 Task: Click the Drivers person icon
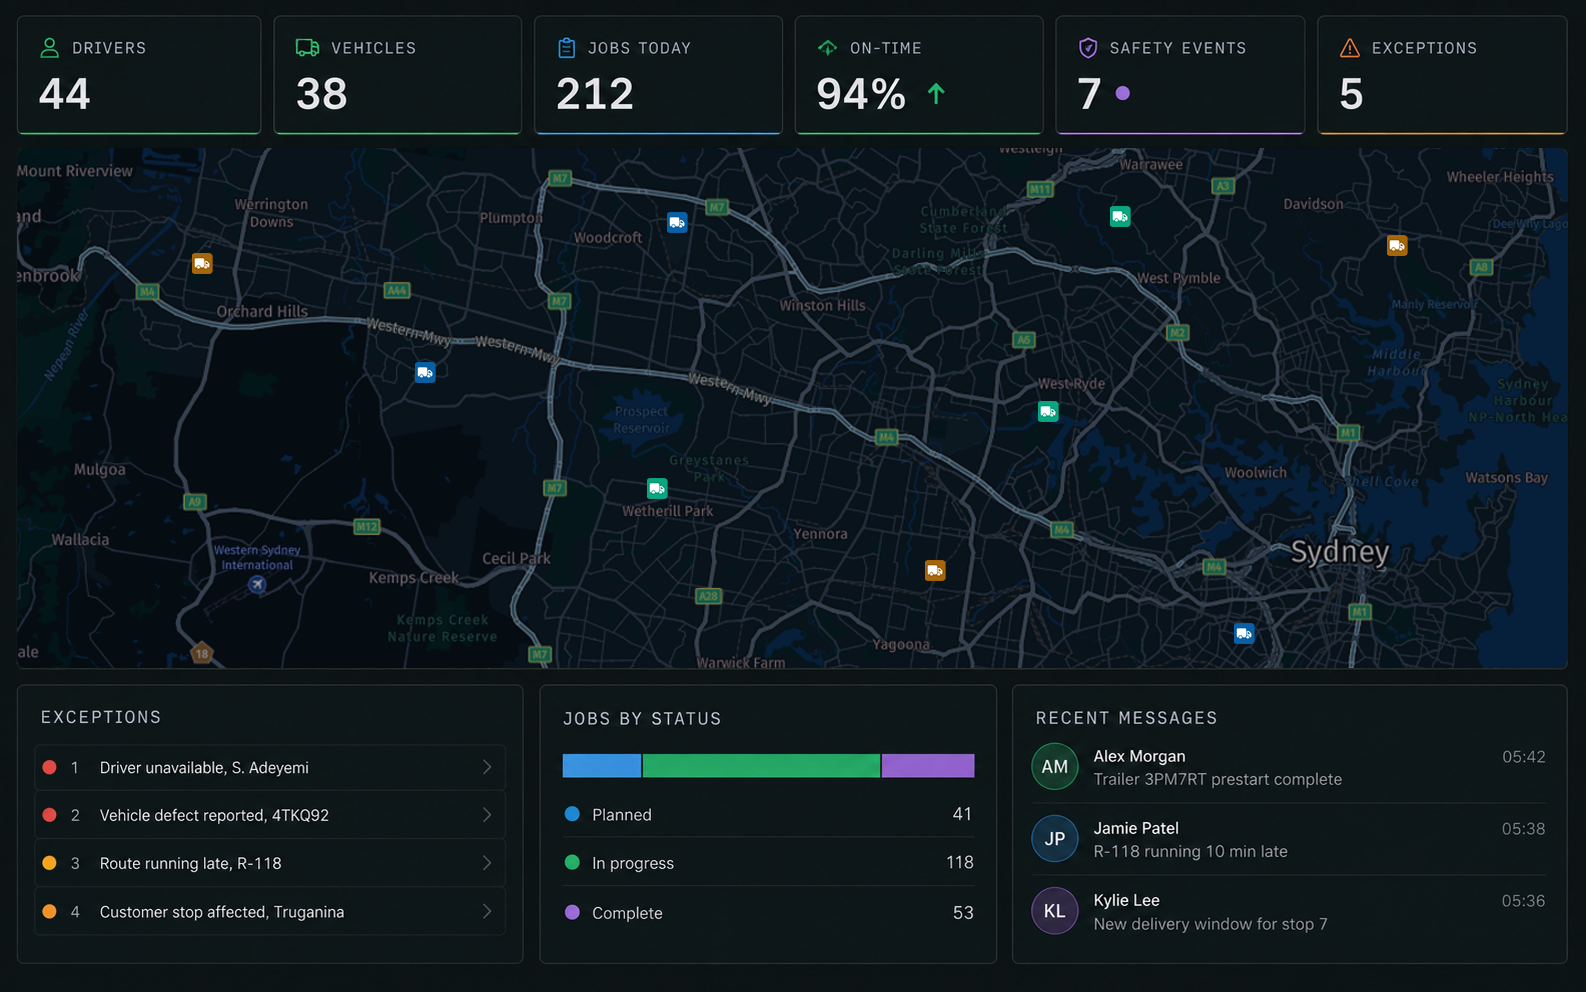click(49, 47)
